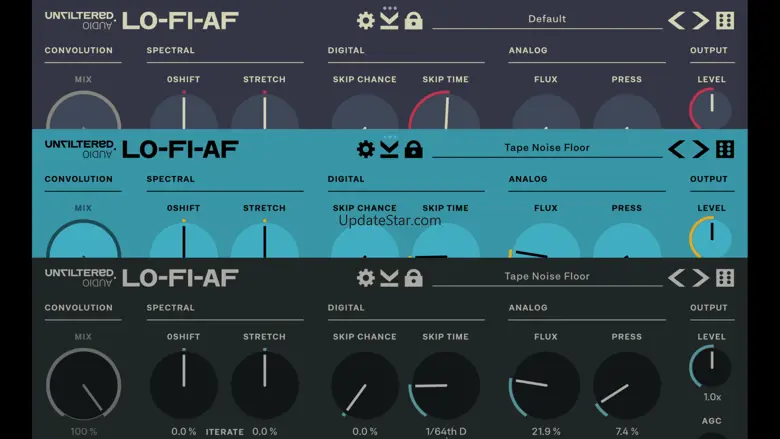Open preset browser grid in purple panel
The image size is (780, 439).
pos(725,20)
